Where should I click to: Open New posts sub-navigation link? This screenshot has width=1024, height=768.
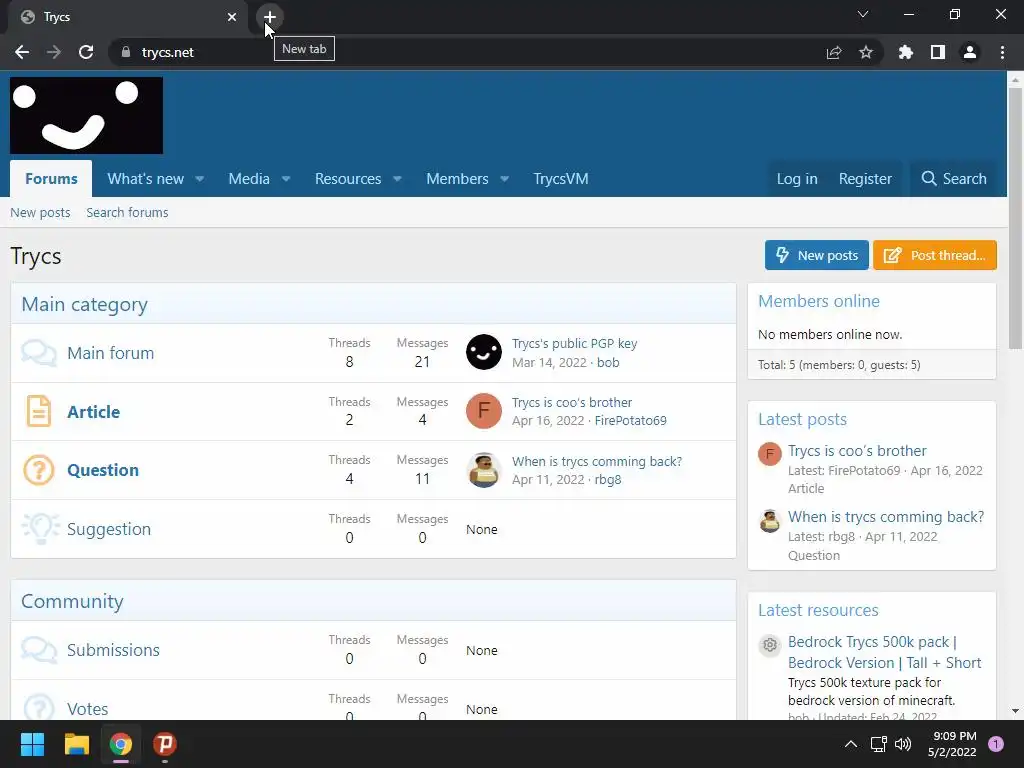[40, 212]
